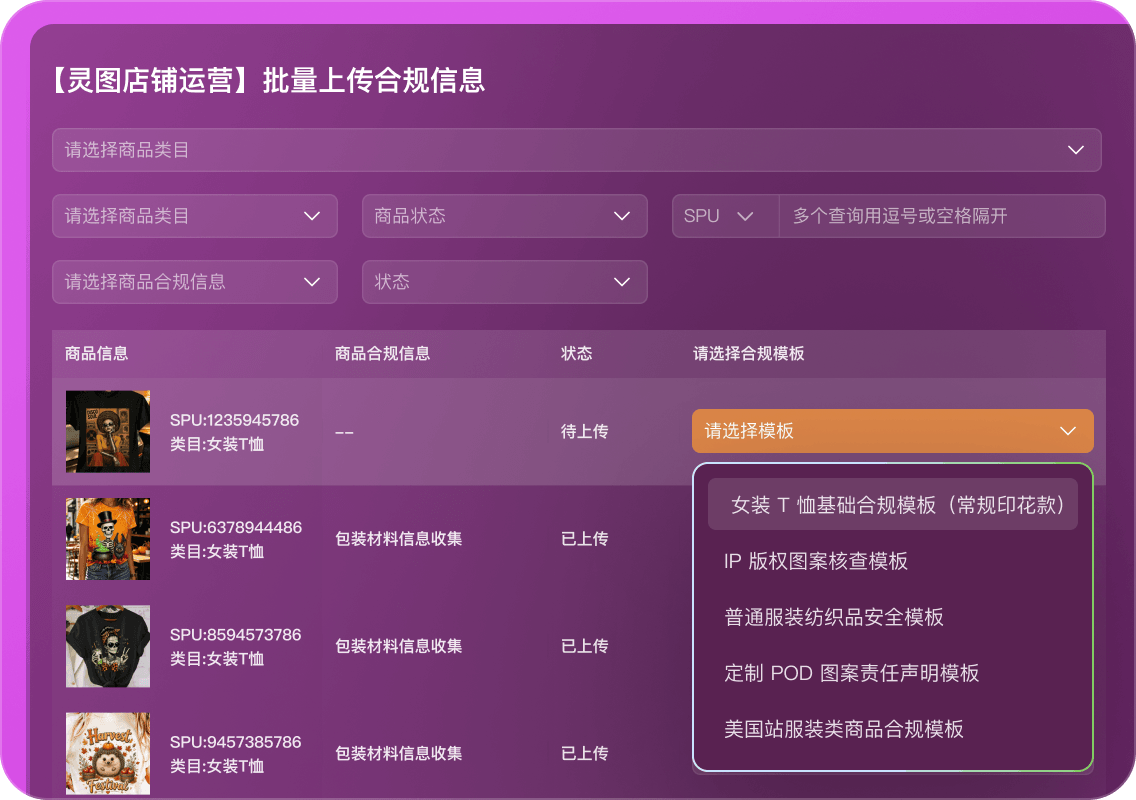Click the 商品信息 column header

(x=96, y=354)
